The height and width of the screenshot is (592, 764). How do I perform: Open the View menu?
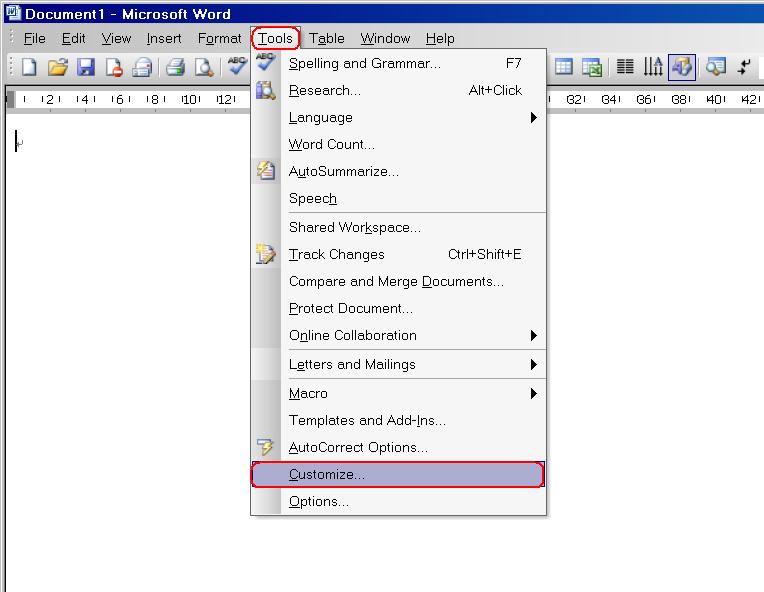[x=116, y=38]
